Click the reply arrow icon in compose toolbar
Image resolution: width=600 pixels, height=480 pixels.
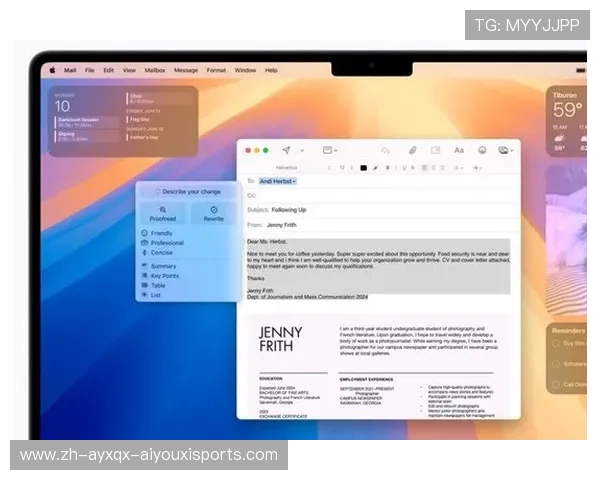(x=385, y=150)
